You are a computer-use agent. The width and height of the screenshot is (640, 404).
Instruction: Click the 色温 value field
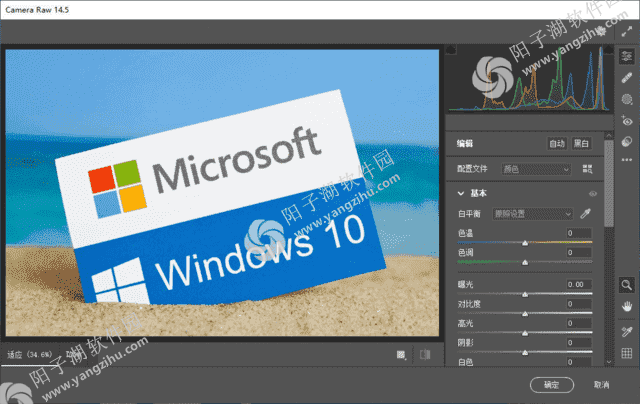point(579,233)
